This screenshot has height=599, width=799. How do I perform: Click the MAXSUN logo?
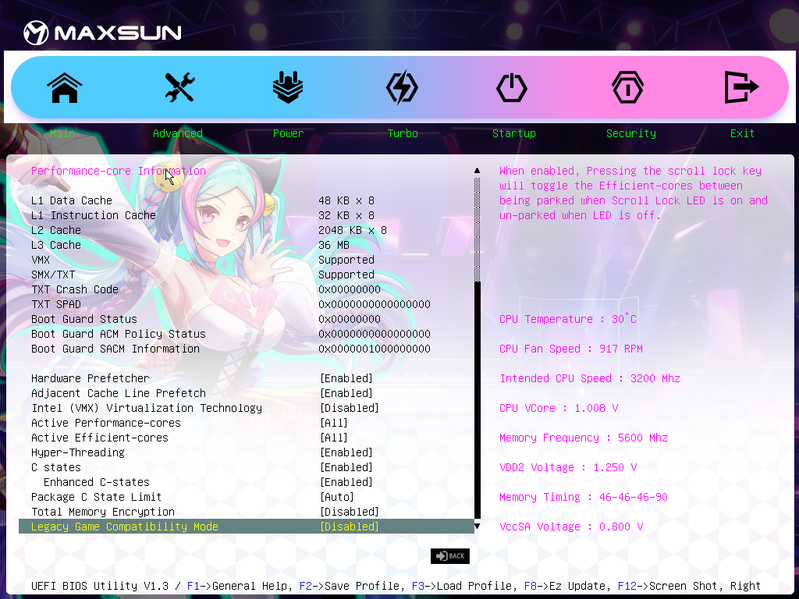click(x=102, y=33)
